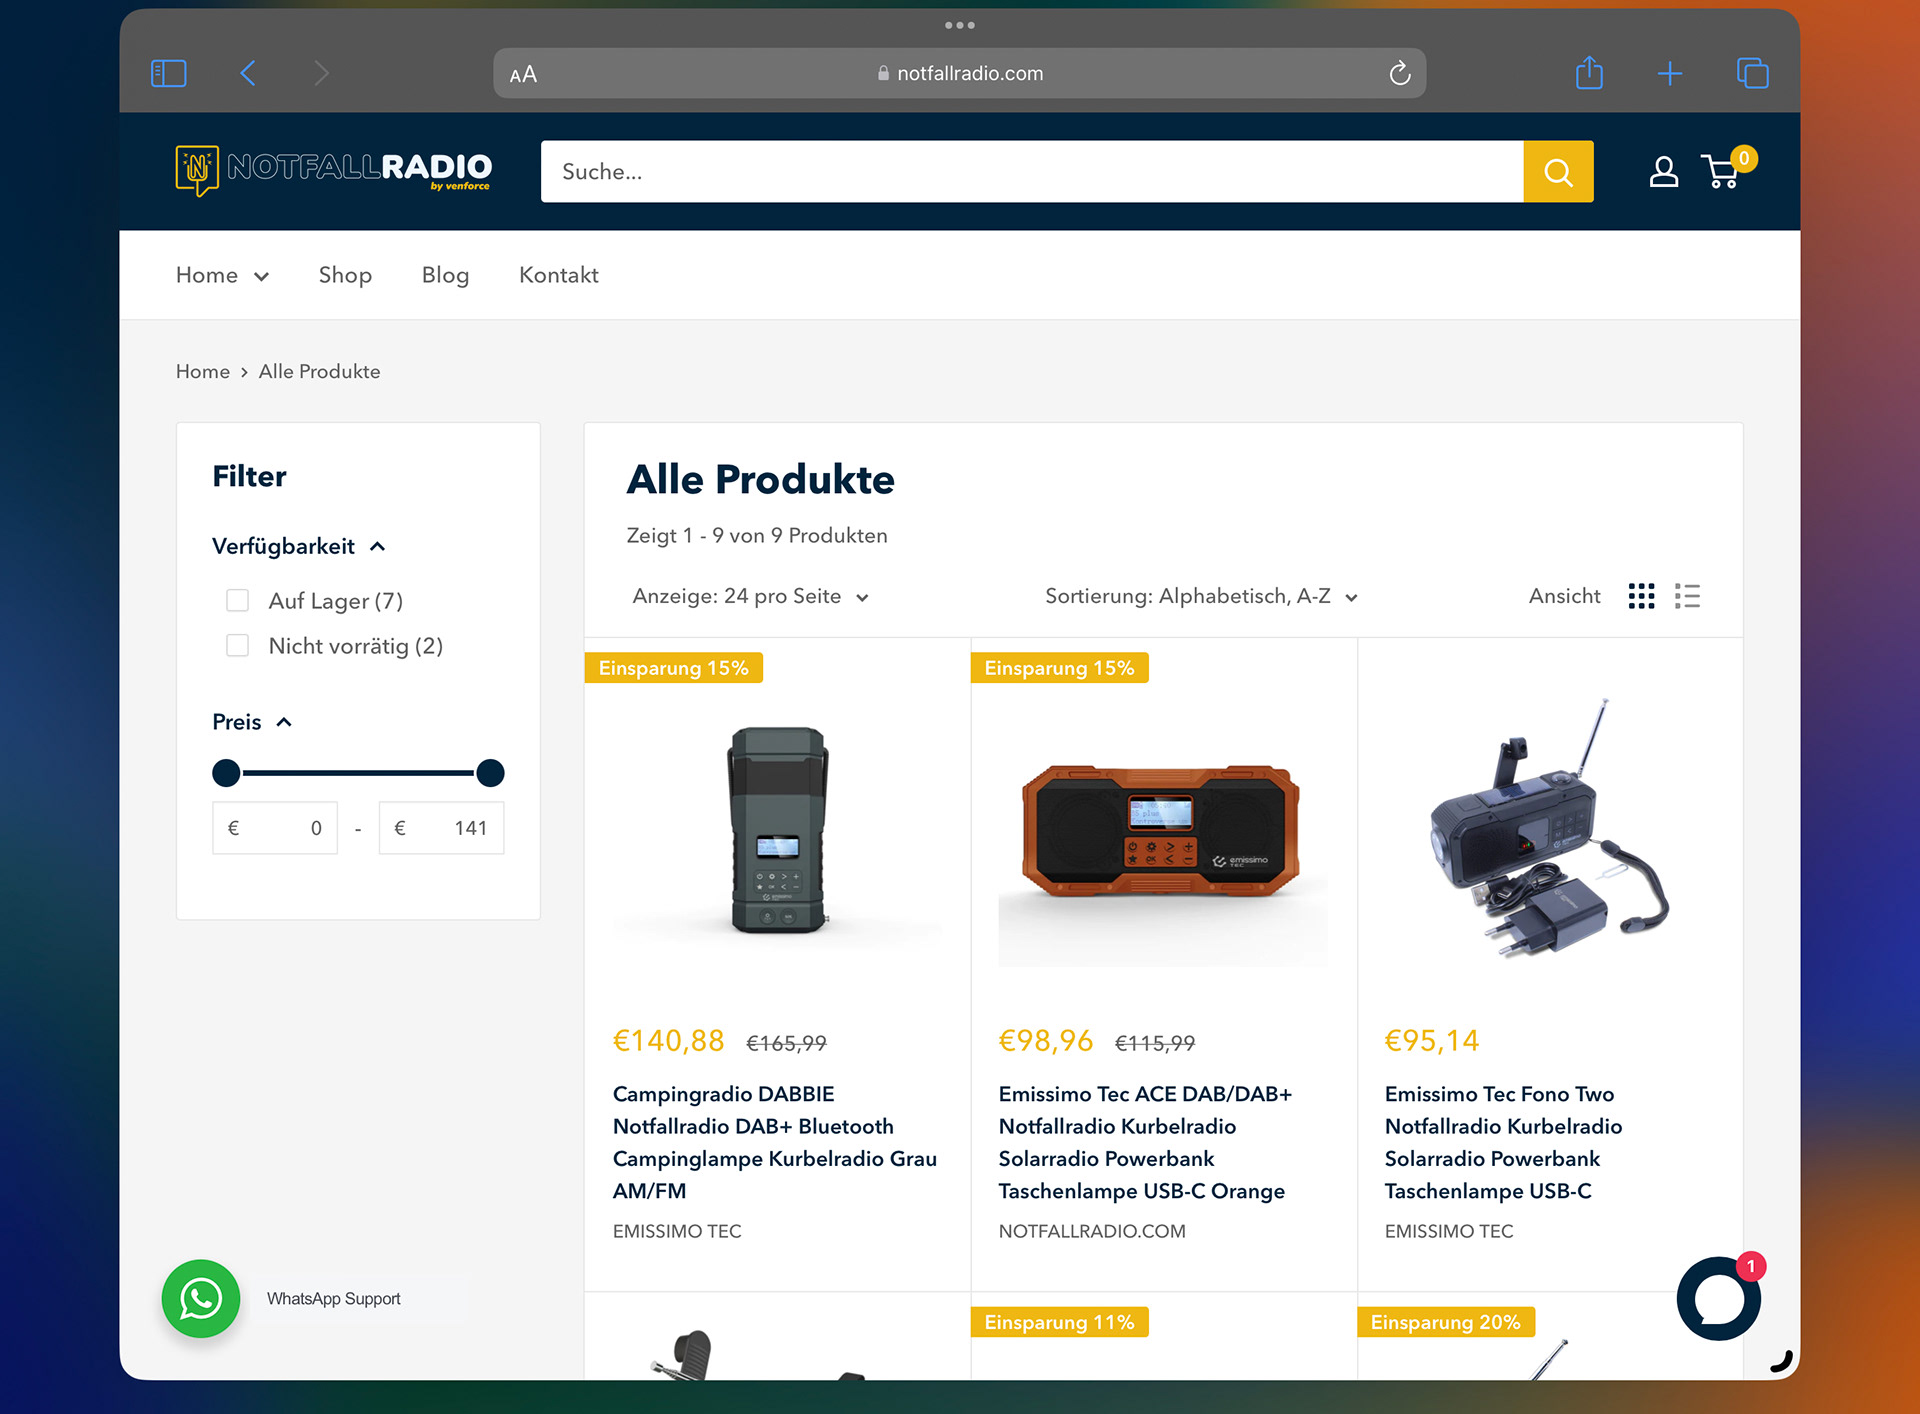Switch to list view layout
Screen dimensions: 1920x1414
[x=1687, y=596]
